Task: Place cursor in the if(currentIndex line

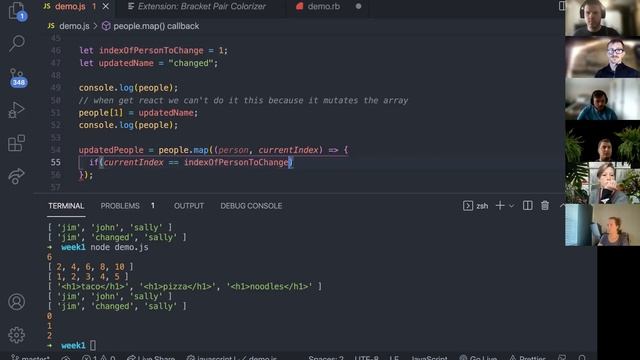Action: 191,162
